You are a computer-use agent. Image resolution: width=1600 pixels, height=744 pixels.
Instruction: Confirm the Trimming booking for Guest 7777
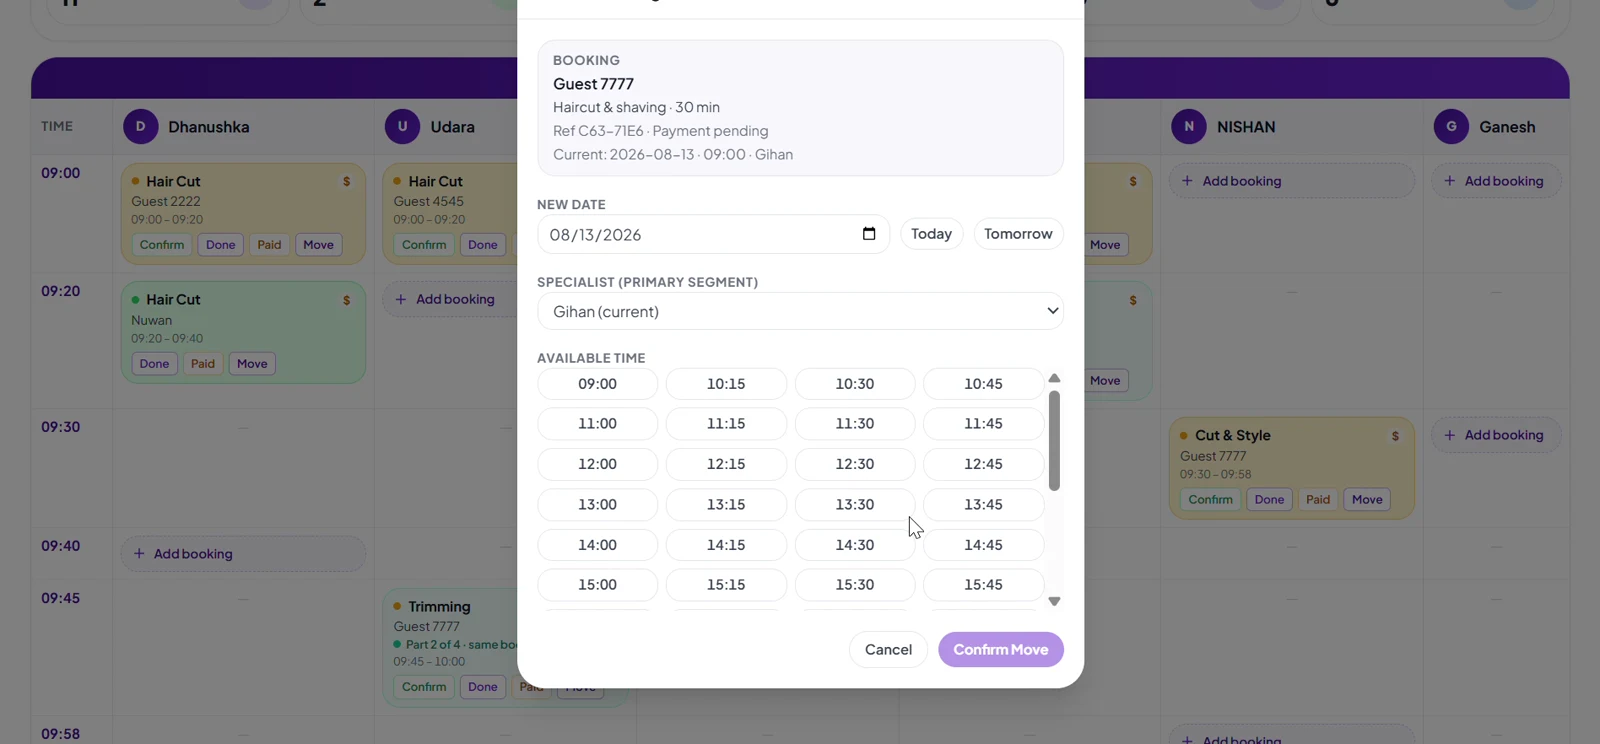click(424, 687)
